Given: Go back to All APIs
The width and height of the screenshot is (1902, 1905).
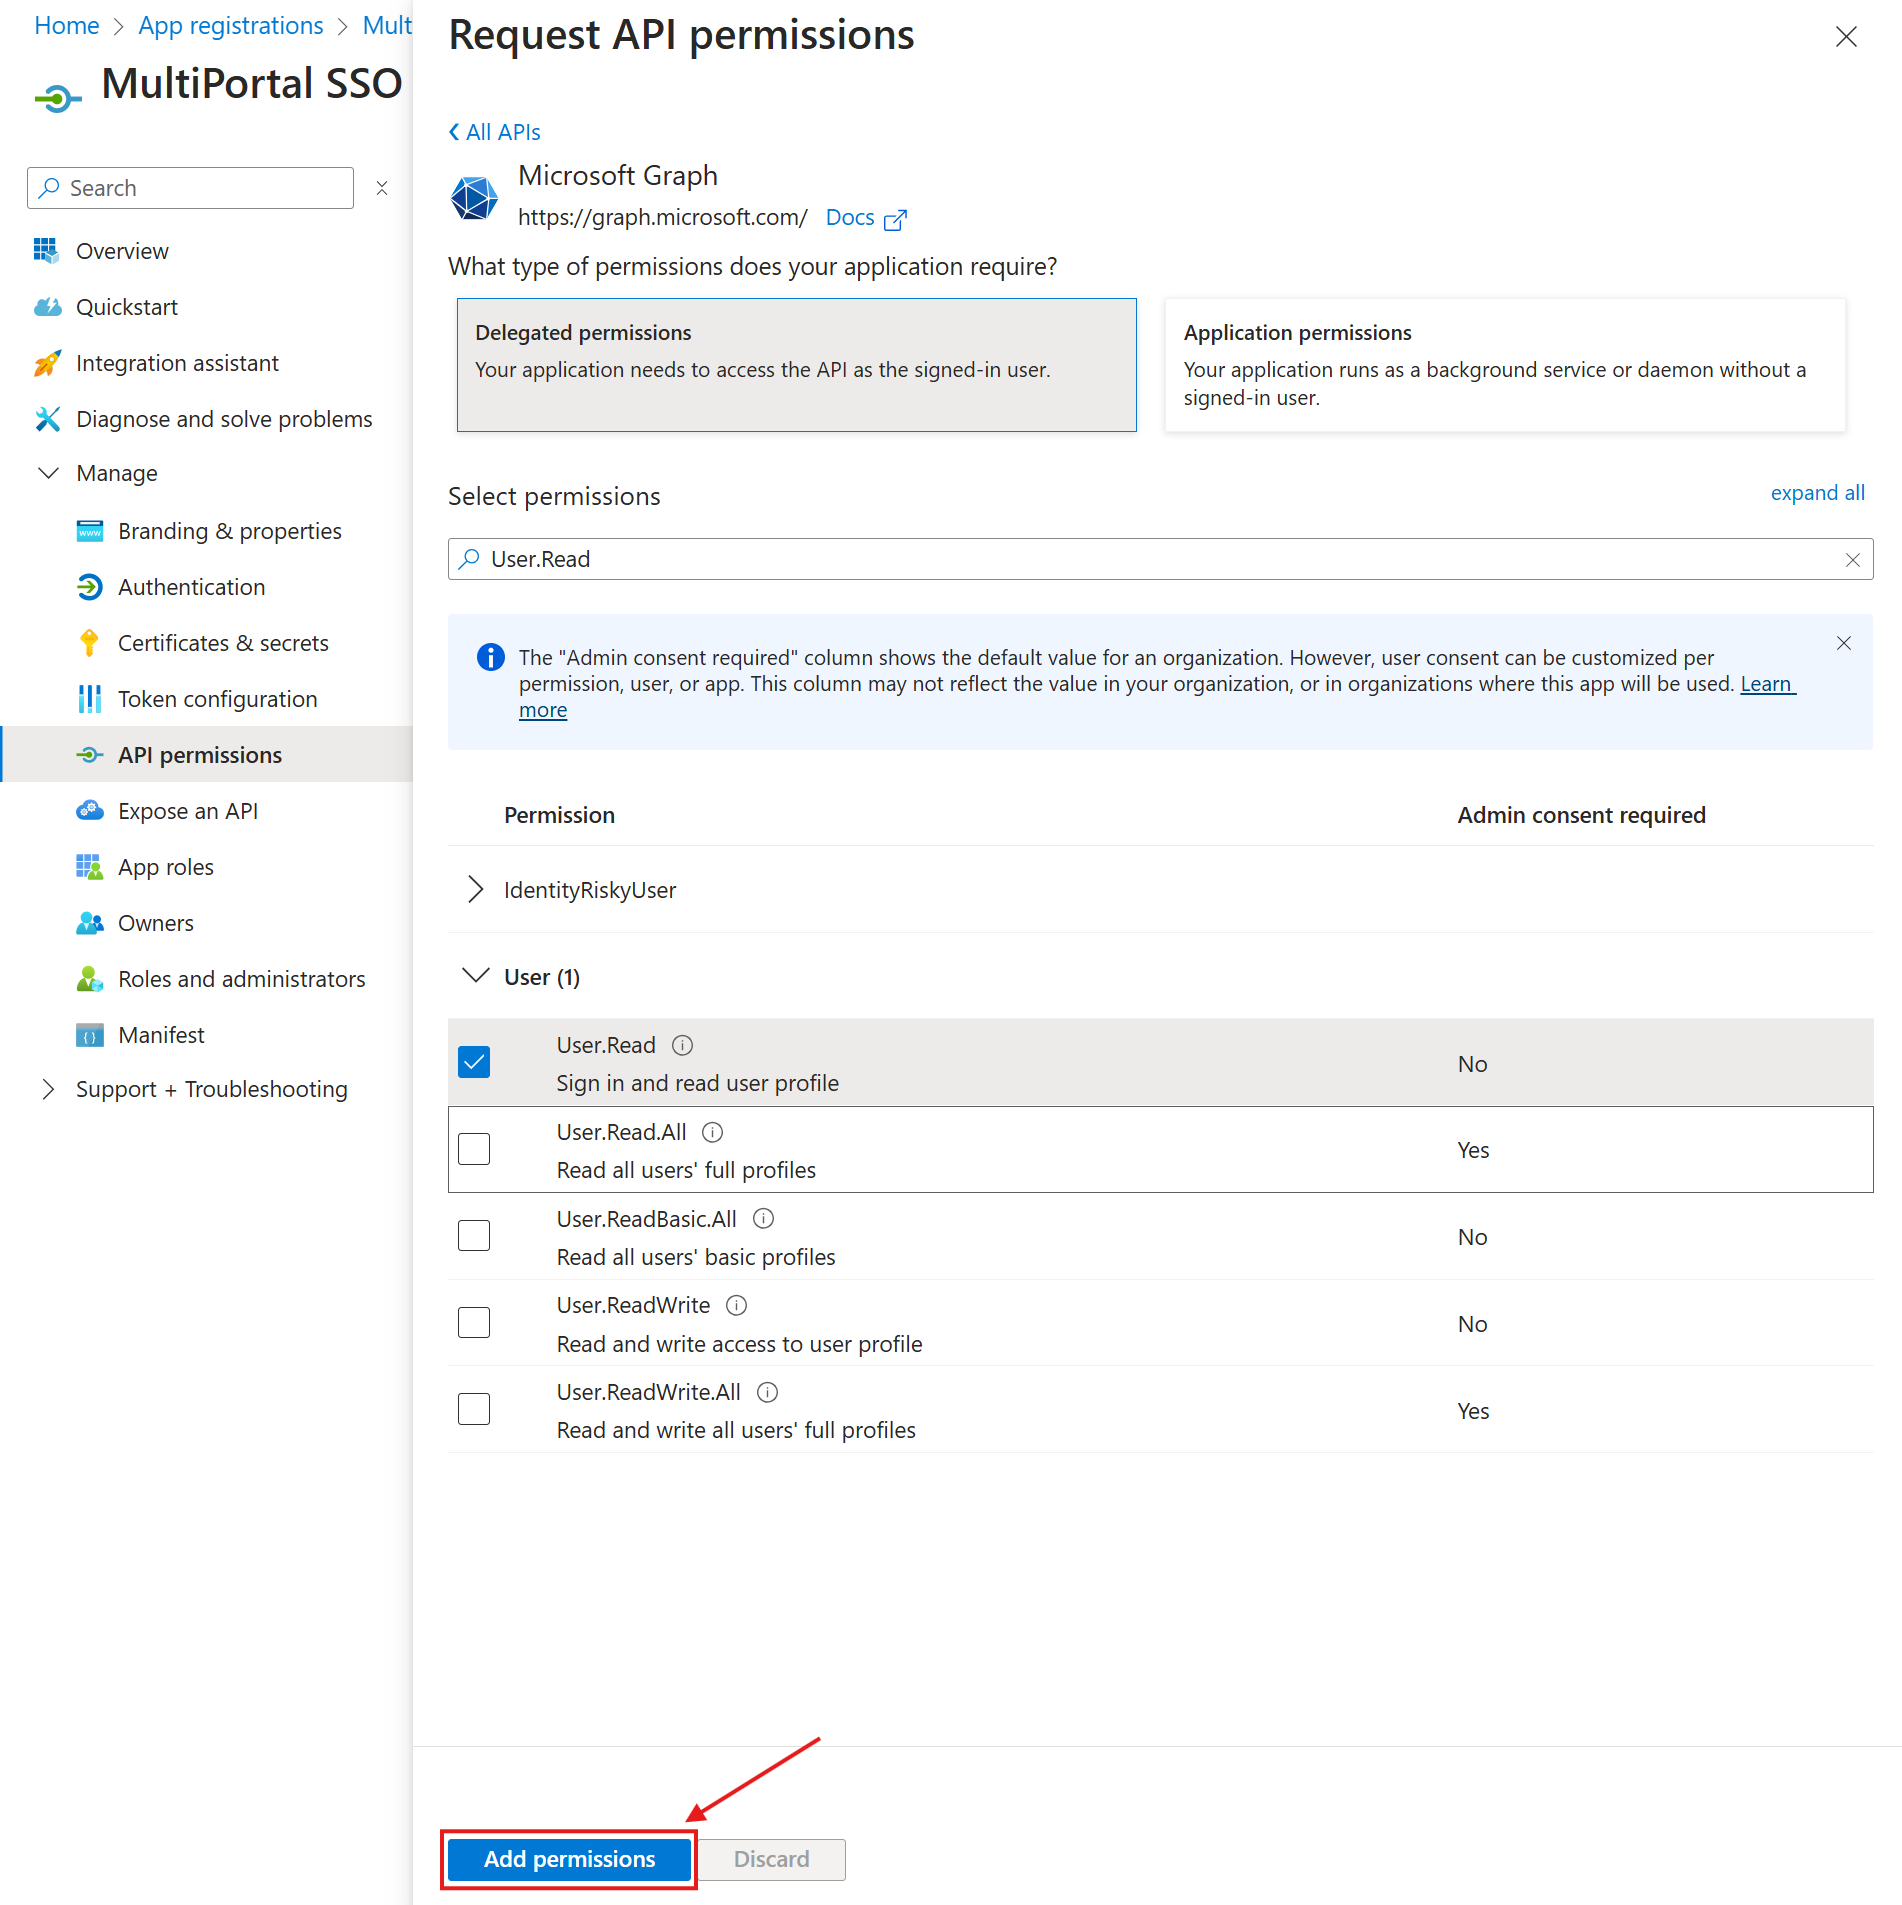Looking at the screenshot, I should click(494, 132).
